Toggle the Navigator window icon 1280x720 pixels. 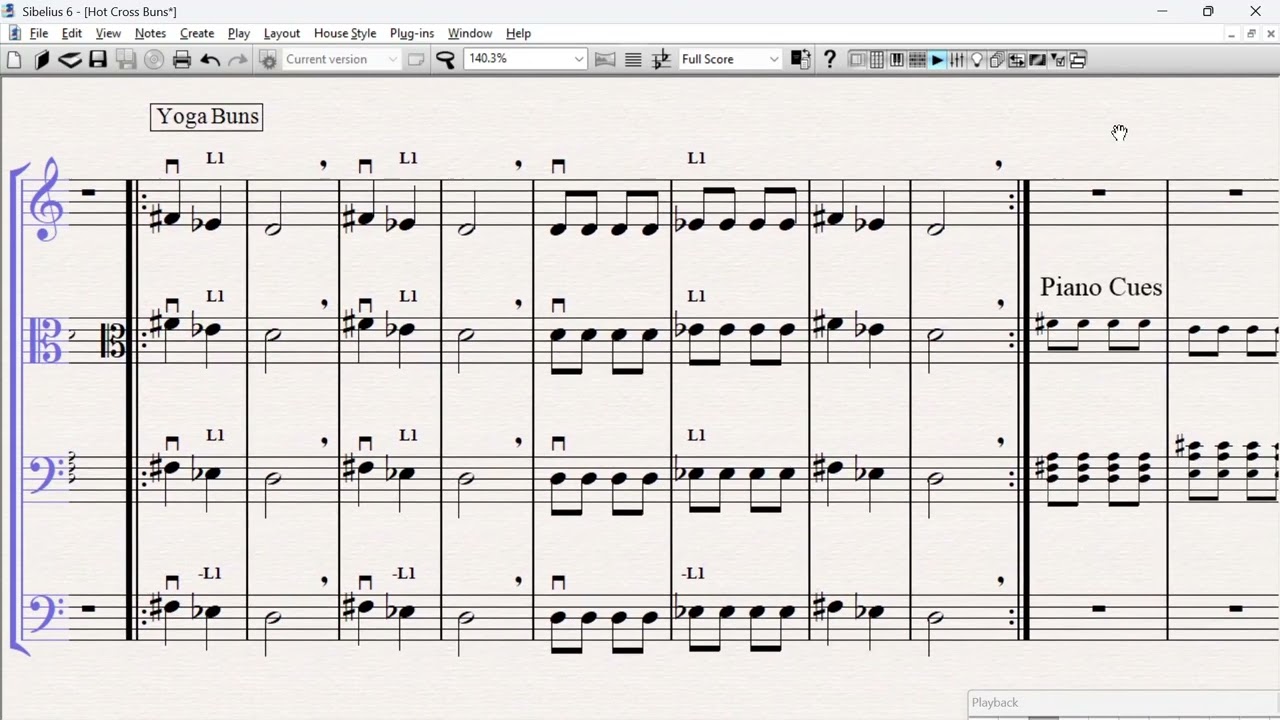coord(857,60)
